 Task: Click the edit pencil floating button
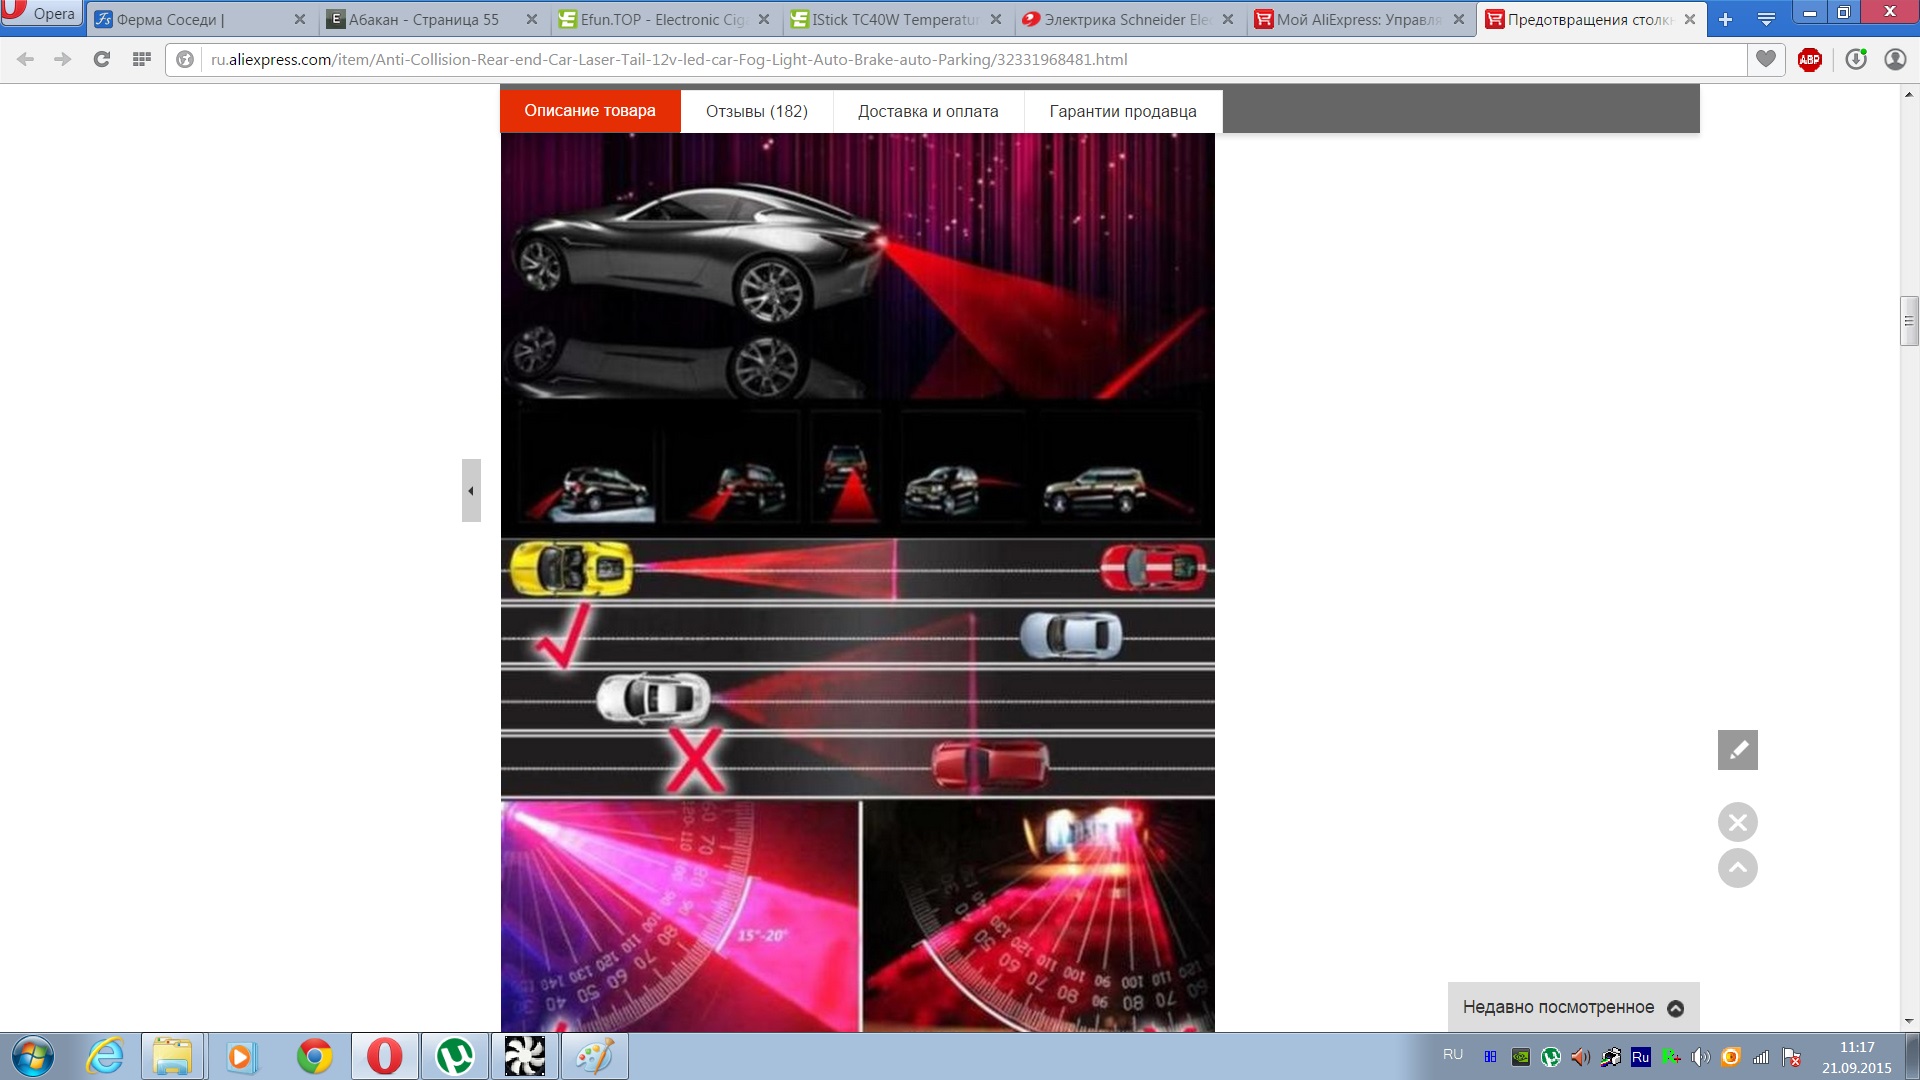pyautogui.click(x=1738, y=750)
